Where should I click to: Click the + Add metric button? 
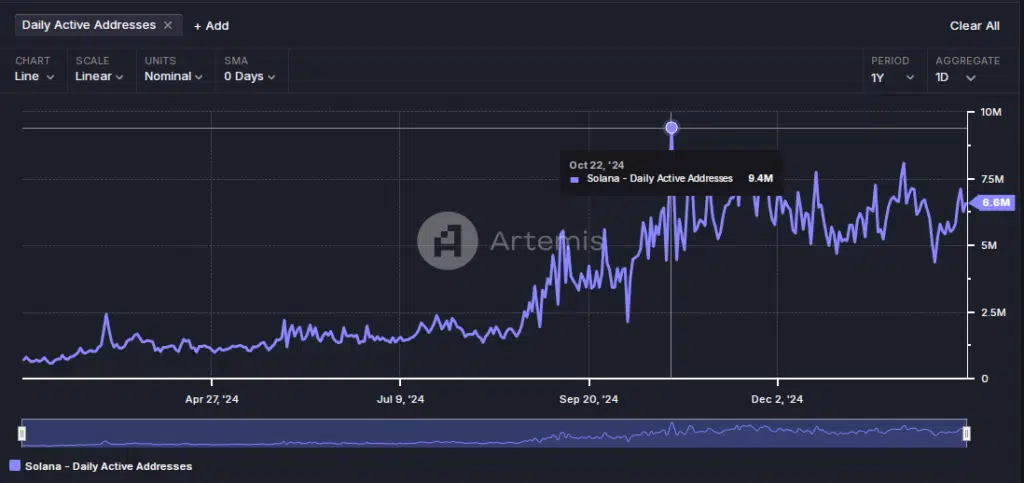click(x=211, y=26)
